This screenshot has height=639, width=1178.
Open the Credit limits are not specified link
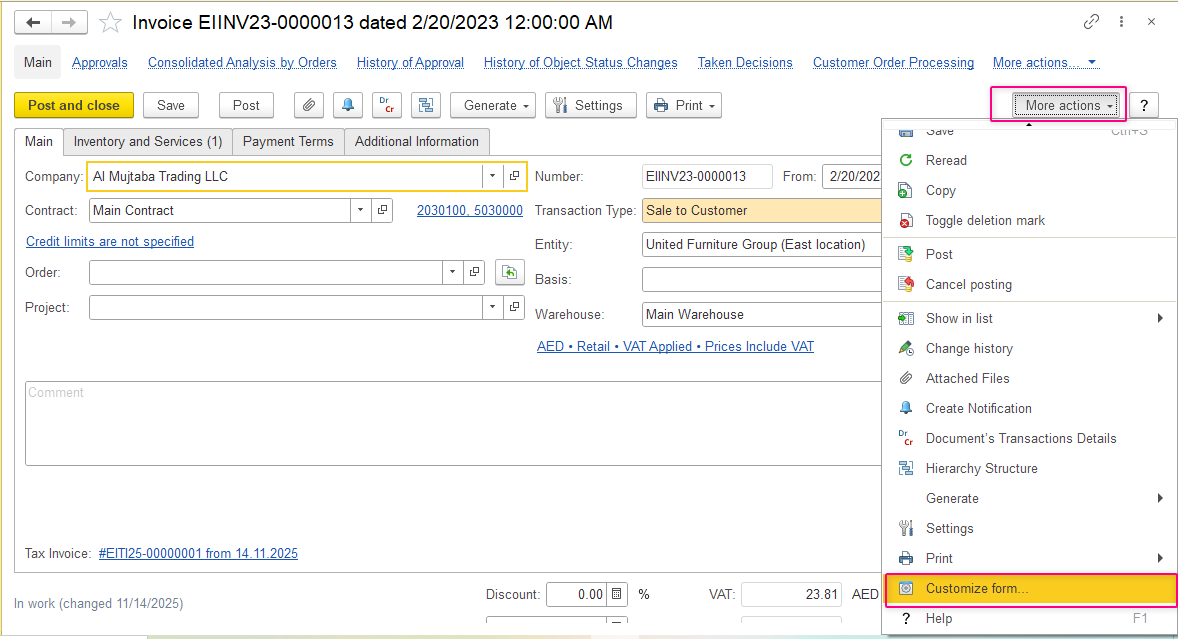(110, 241)
